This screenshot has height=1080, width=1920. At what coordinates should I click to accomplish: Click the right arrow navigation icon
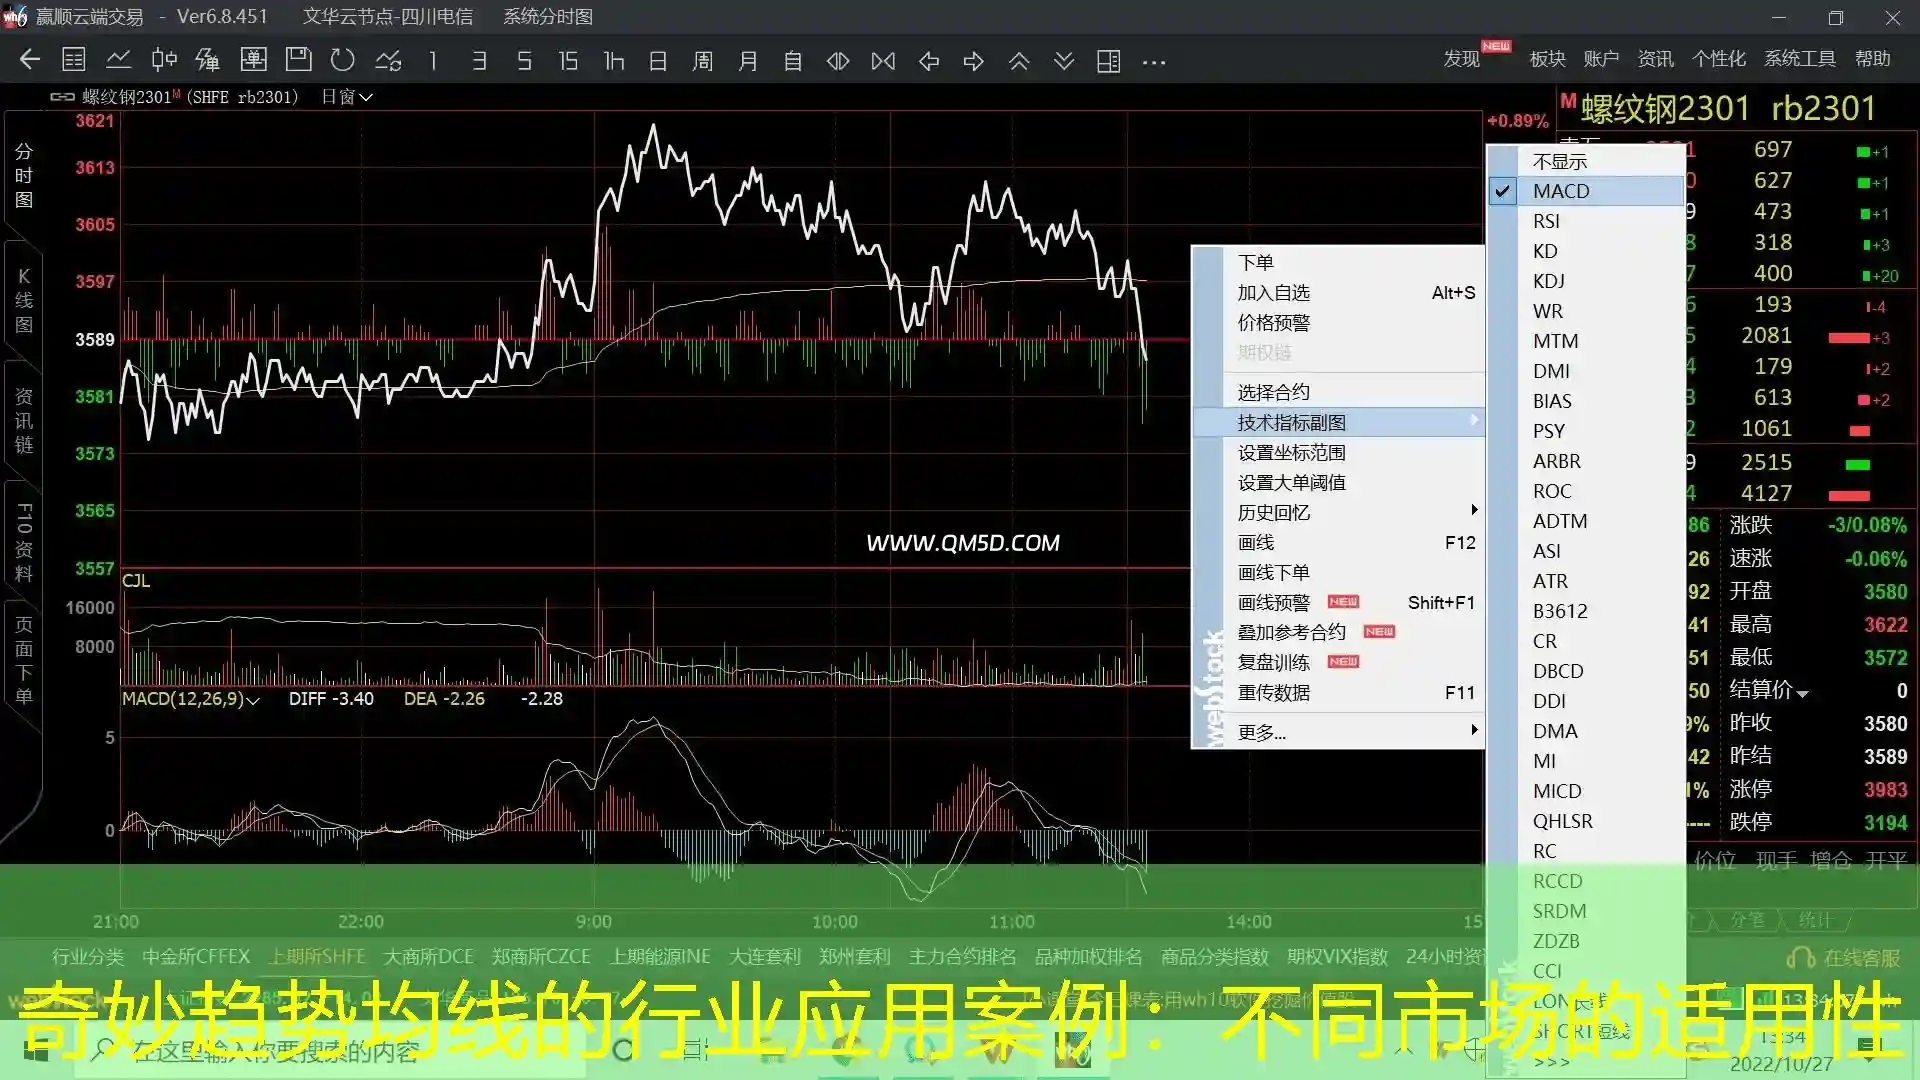973,61
